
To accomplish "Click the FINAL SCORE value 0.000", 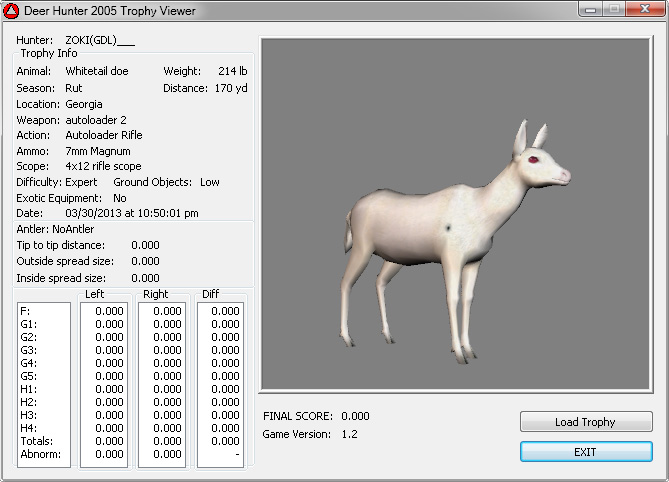I will 355,416.
